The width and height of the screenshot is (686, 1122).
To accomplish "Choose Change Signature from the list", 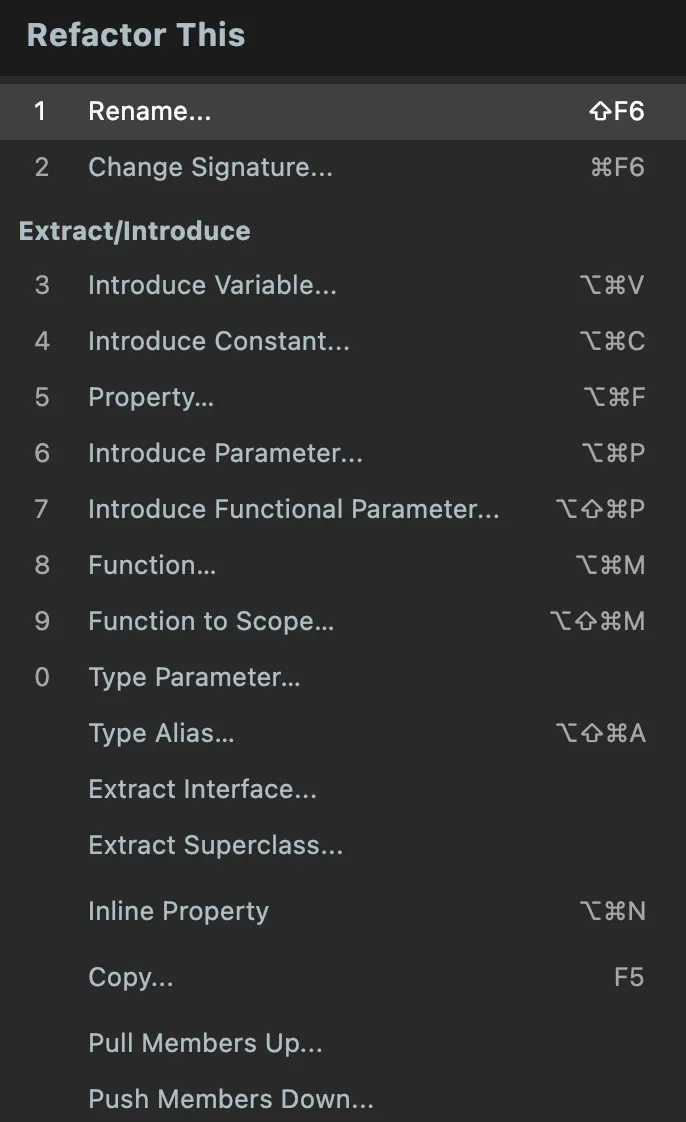I will point(210,167).
